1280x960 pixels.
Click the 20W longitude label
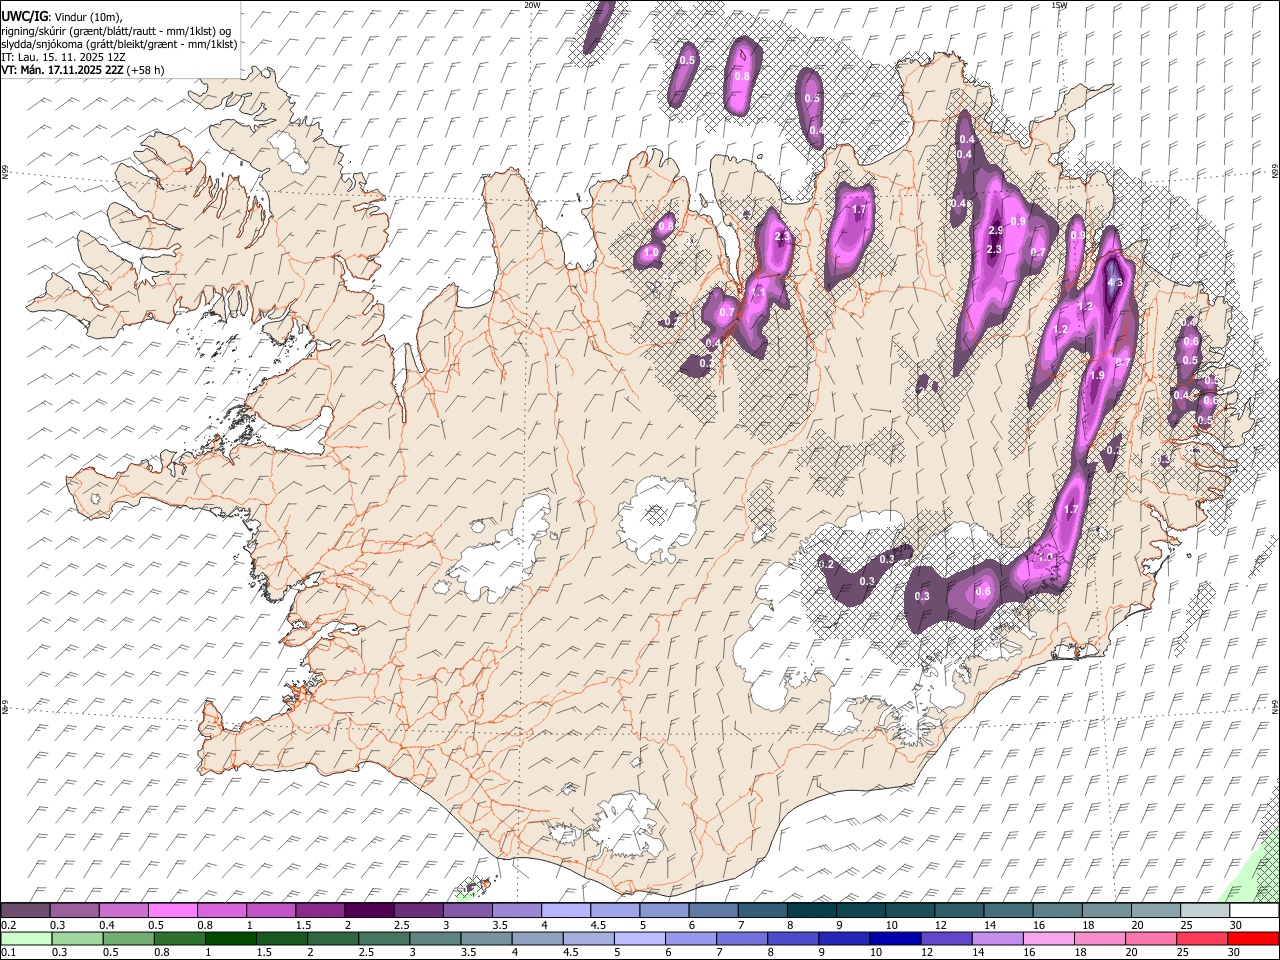coord(532,5)
